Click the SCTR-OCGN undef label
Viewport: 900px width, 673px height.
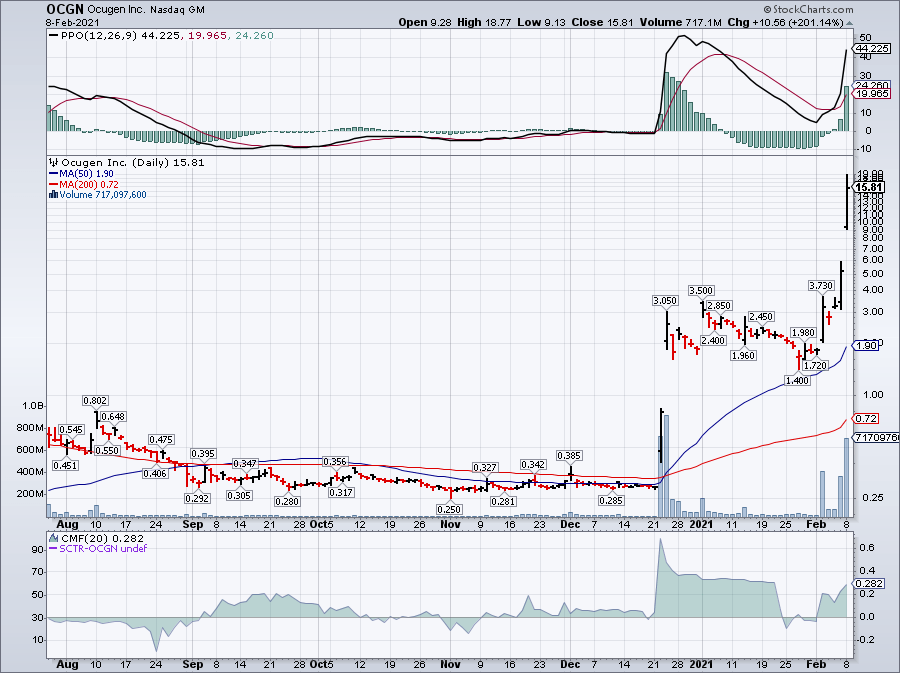(103, 548)
